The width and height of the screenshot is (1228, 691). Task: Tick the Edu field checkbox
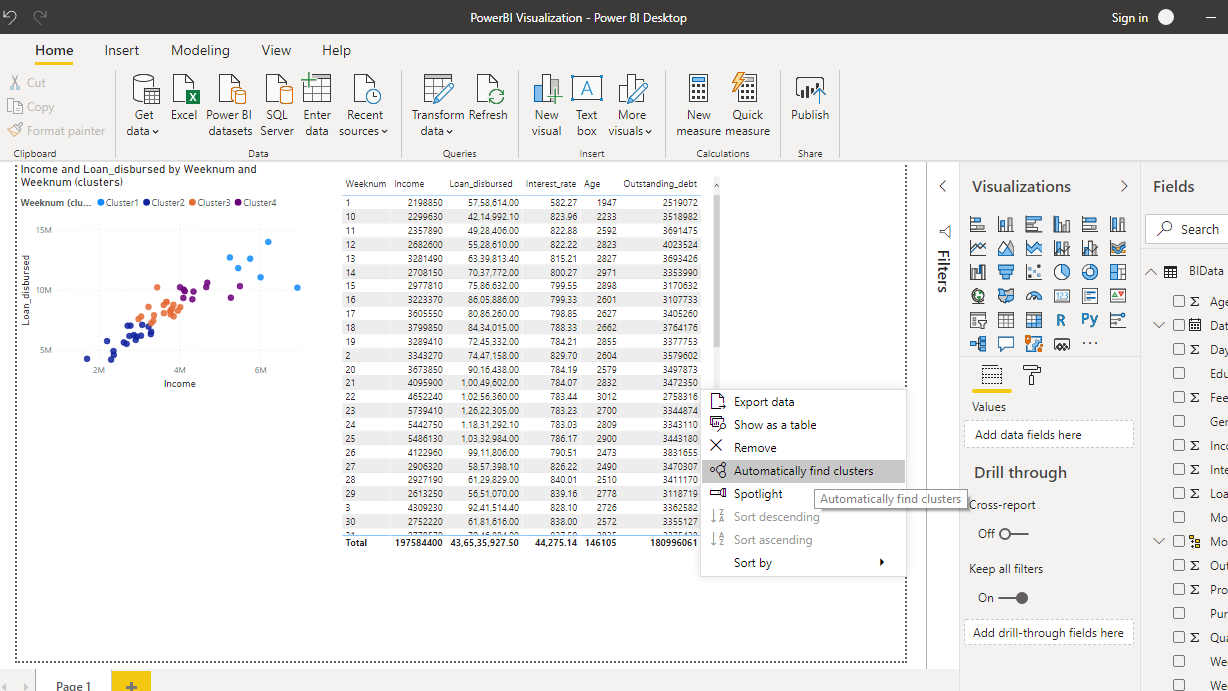[1179, 373]
